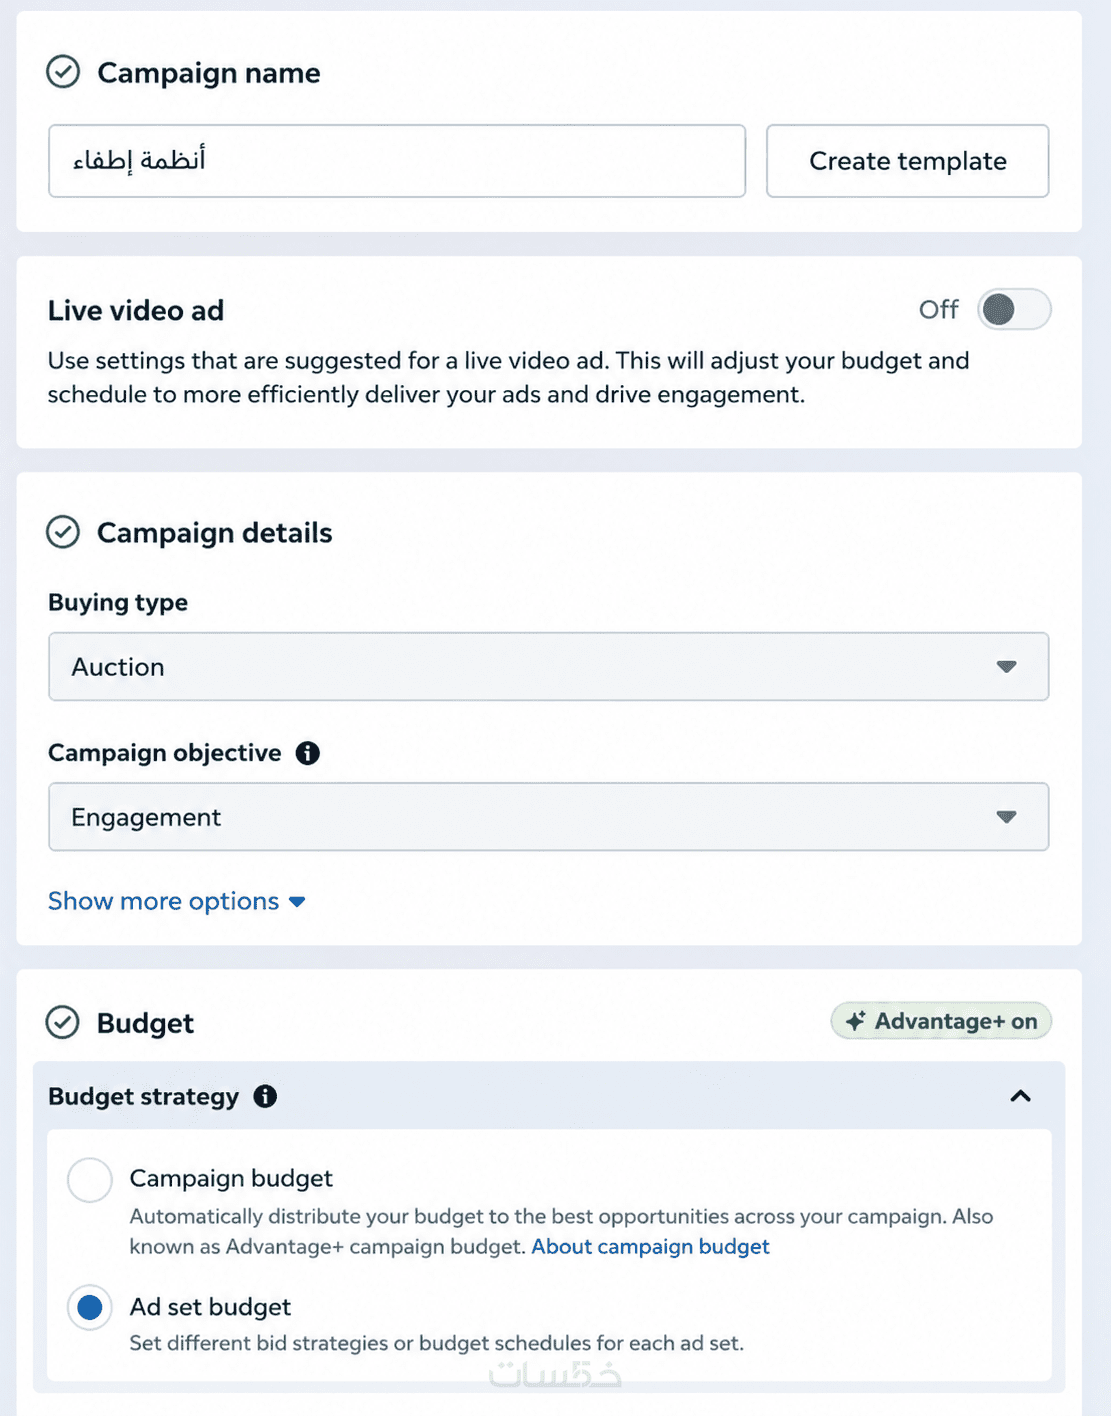Open the Buying type dropdown
Image resolution: width=1111 pixels, height=1416 pixels.
pyautogui.click(x=548, y=666)
